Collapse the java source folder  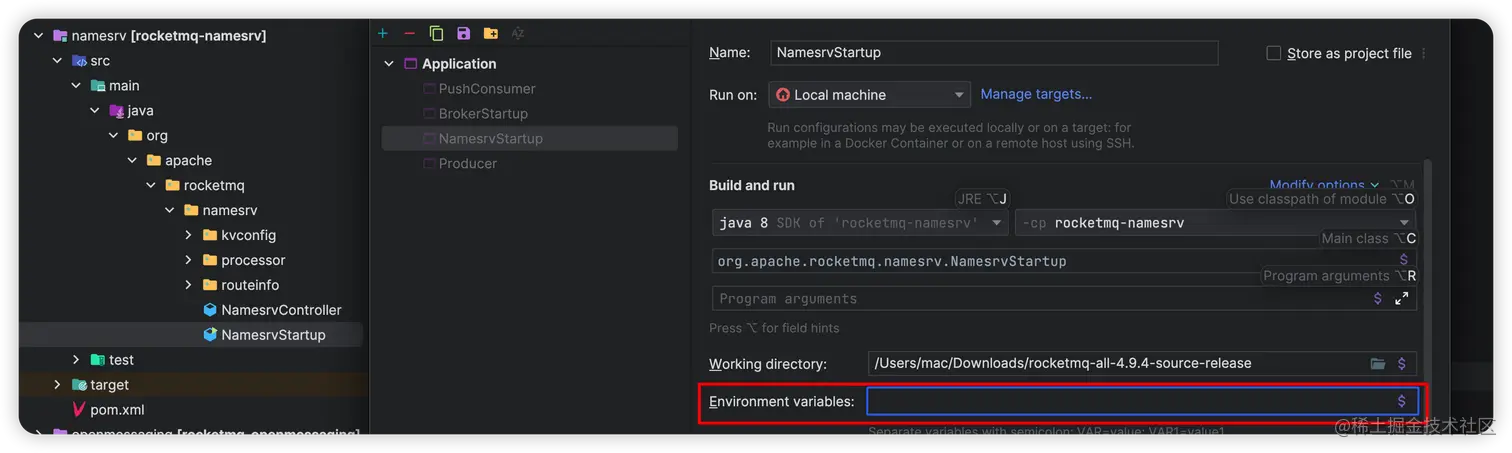click(95, 111)
